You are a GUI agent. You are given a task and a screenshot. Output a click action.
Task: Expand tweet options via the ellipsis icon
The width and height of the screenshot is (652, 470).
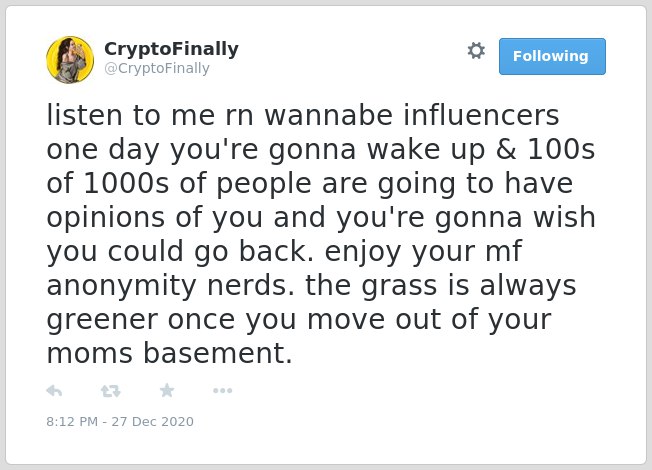coord(222,391)
